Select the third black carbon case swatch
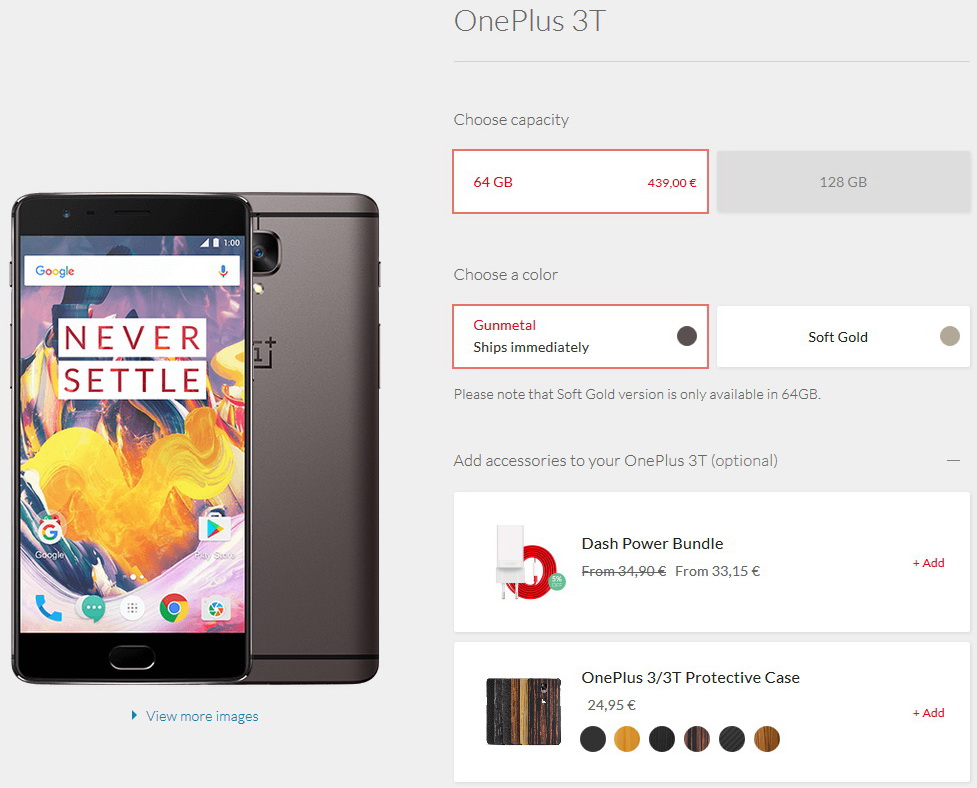This screenshot has height=788, width=977. (x=662, y=739)
